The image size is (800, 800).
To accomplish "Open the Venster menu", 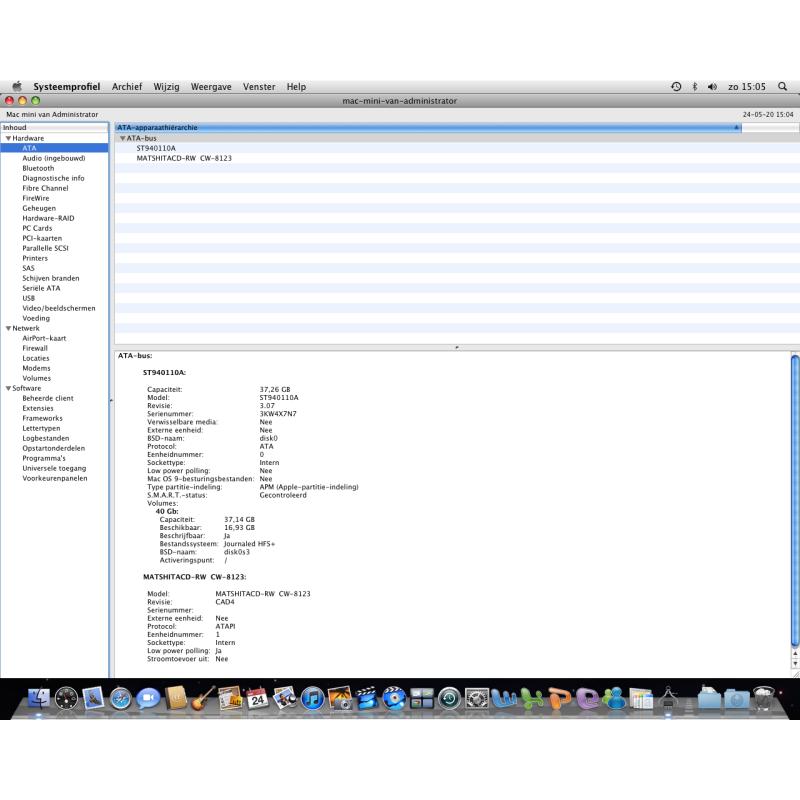I will pyautogui.click(x=259, y=87).
